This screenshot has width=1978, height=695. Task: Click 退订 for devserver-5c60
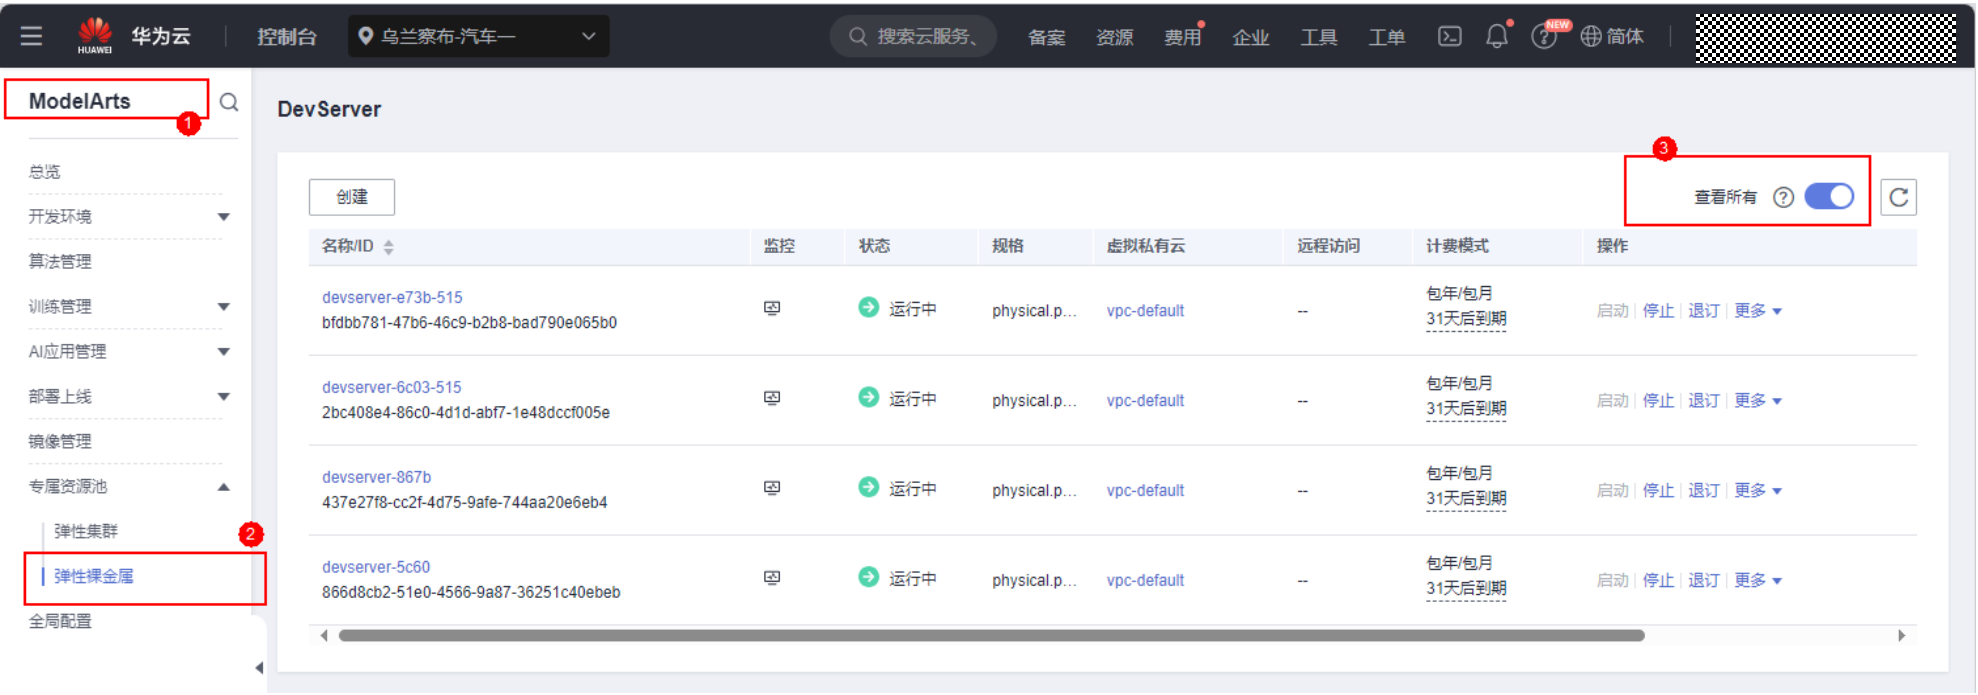point(1704,581)
